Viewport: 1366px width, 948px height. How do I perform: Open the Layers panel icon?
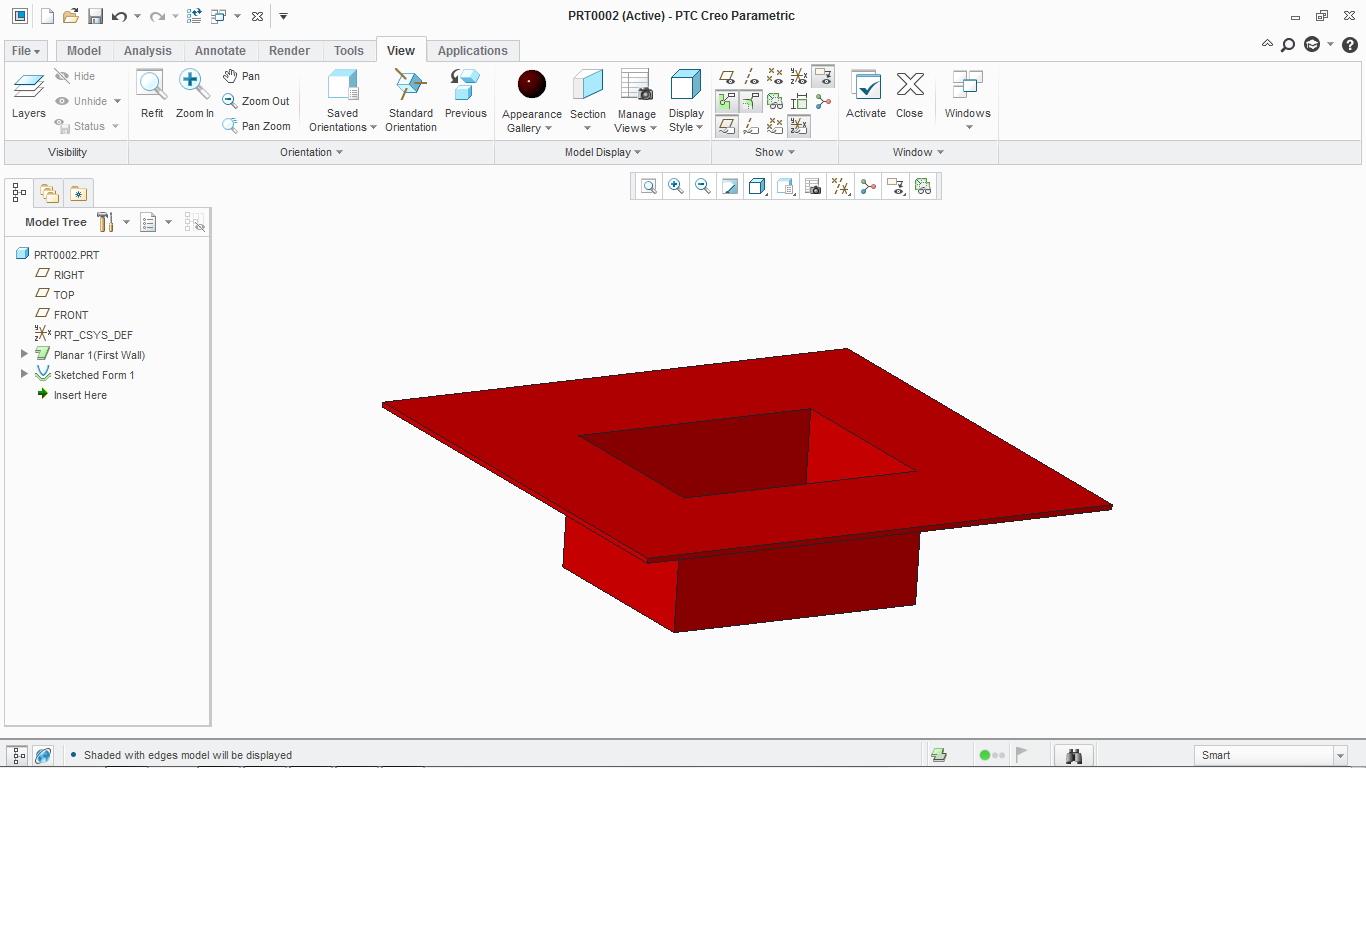coord(28,86)
